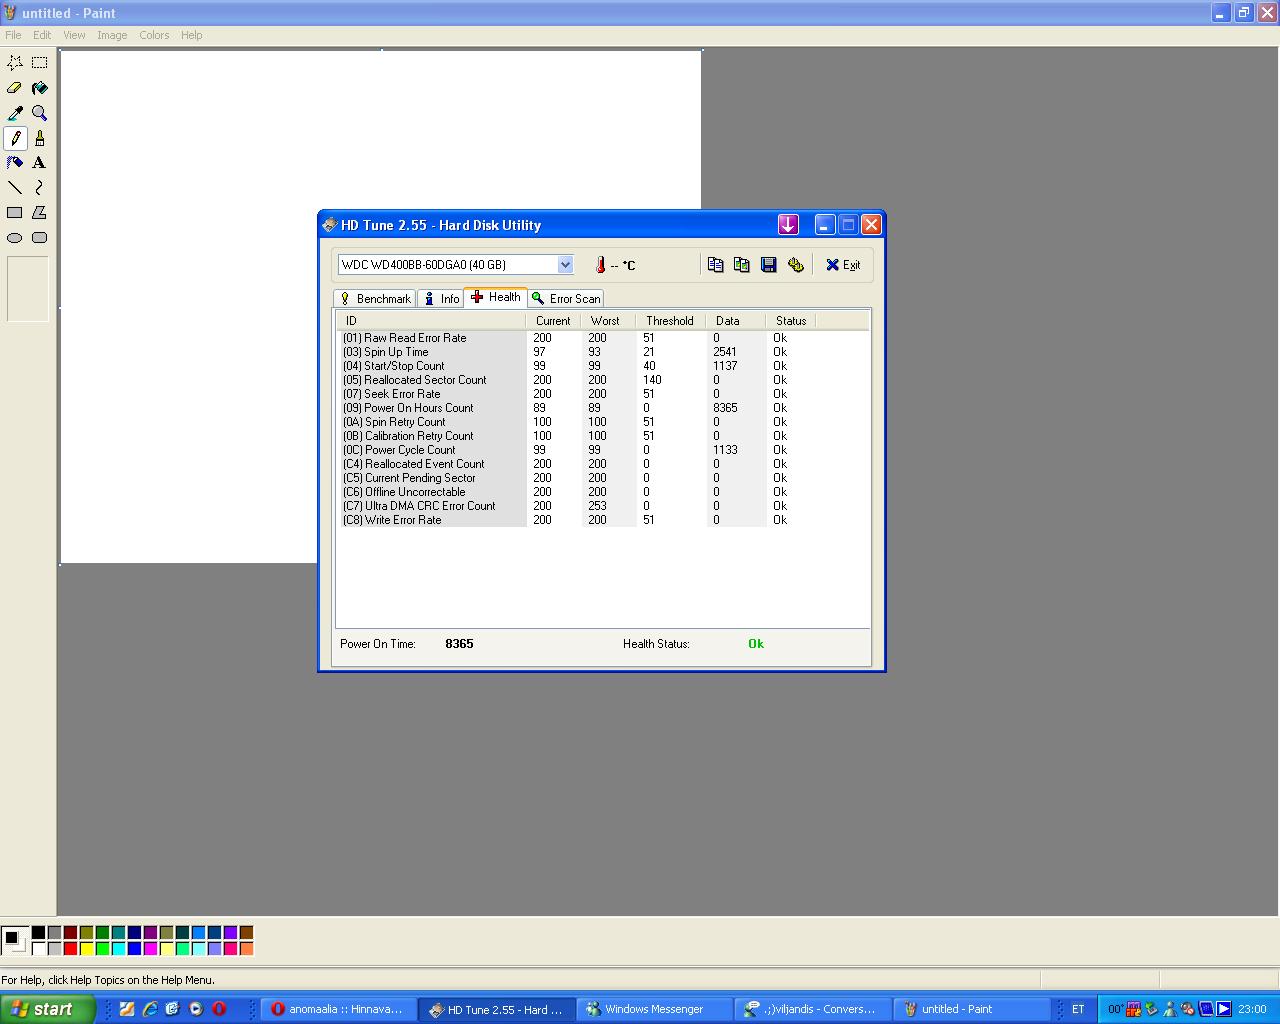Viewport: 1280px width, 1024px height.
Task: Open the Help menu in Paint
Action: point(191,35)
